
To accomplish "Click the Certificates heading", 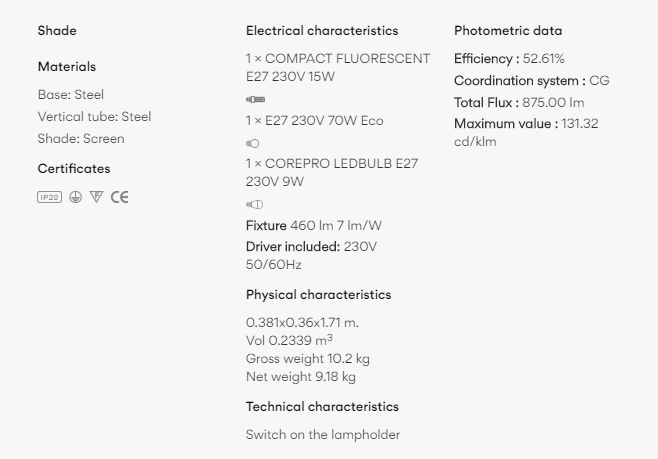I will pyautogui.click(x=74, y=169).
